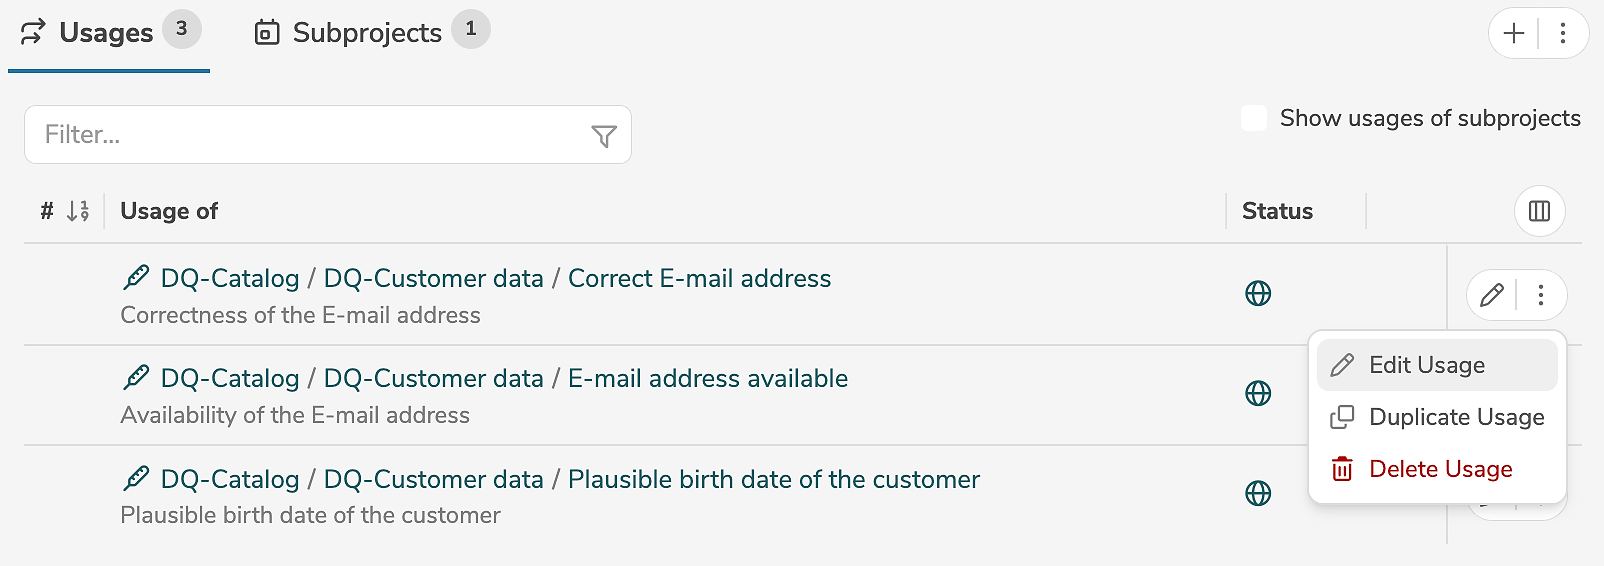Click the plus icon to add usage
This screenshot has height=566, width=1604.
pyautogui.click(x=1514, y=33)
